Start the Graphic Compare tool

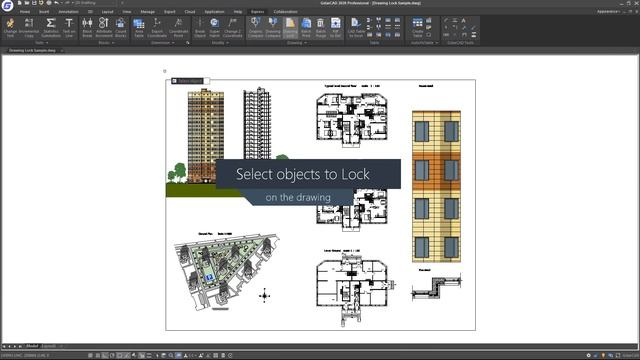tap(256, 28)
